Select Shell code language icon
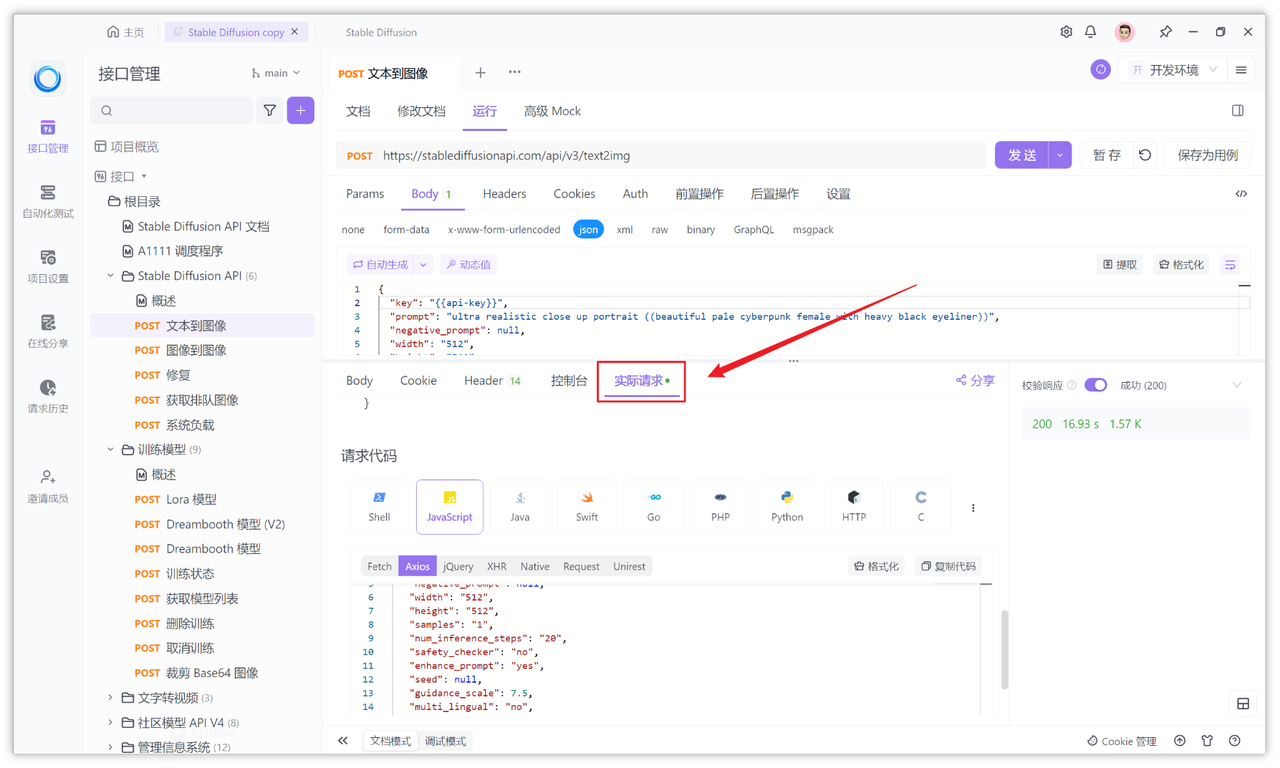The image size is (1280, 768). pyautogui.click(x=379, y=507)
